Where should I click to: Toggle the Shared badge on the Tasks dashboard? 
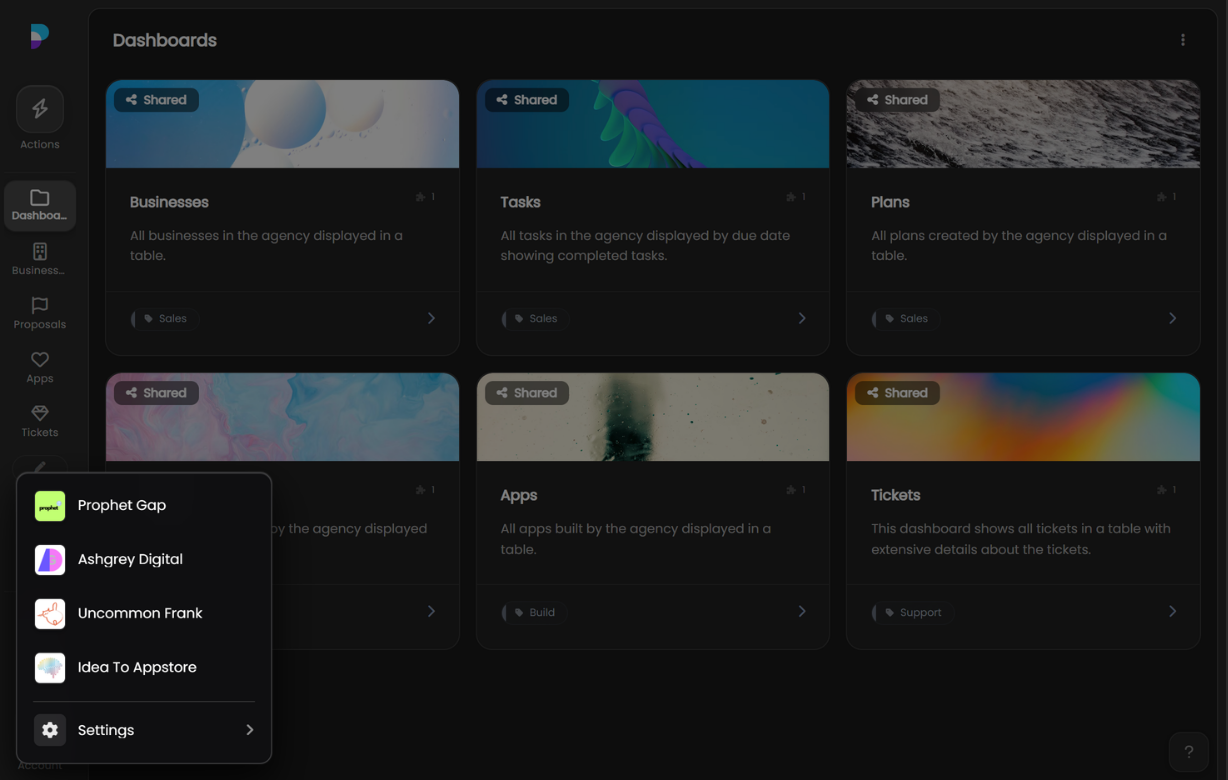[527, 99]
